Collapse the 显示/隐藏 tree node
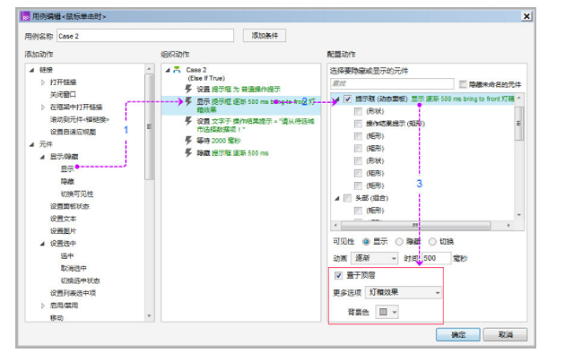 43,157
